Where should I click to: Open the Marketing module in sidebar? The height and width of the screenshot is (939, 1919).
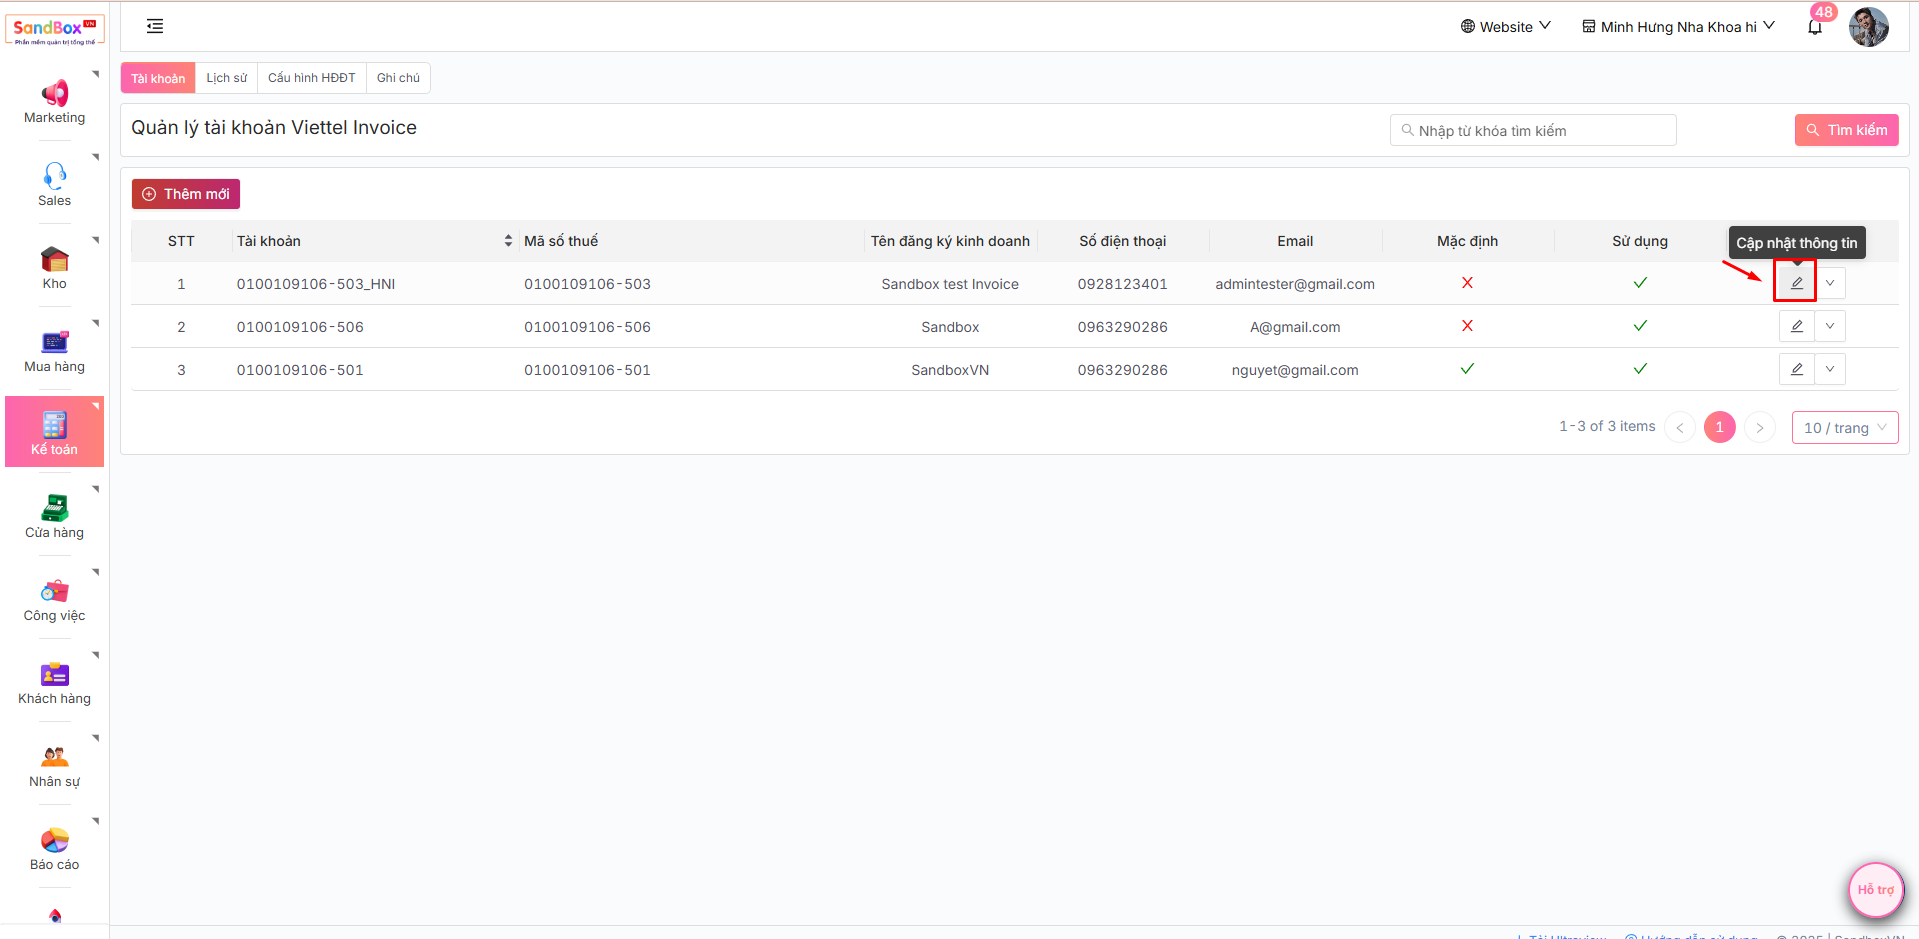click(54, 102)
